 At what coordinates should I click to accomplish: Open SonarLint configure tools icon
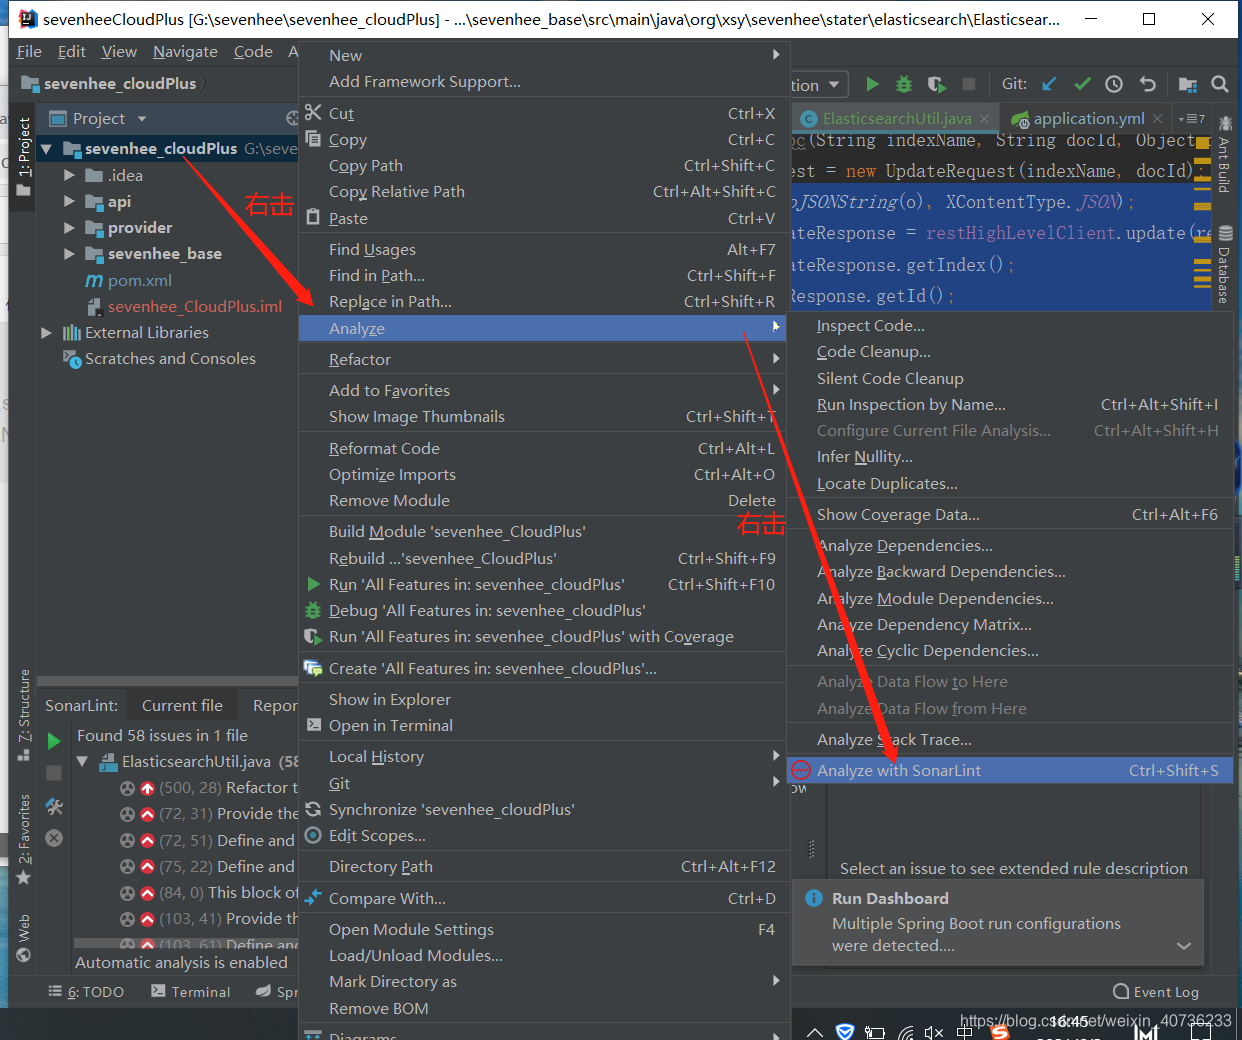pos(54,806)
